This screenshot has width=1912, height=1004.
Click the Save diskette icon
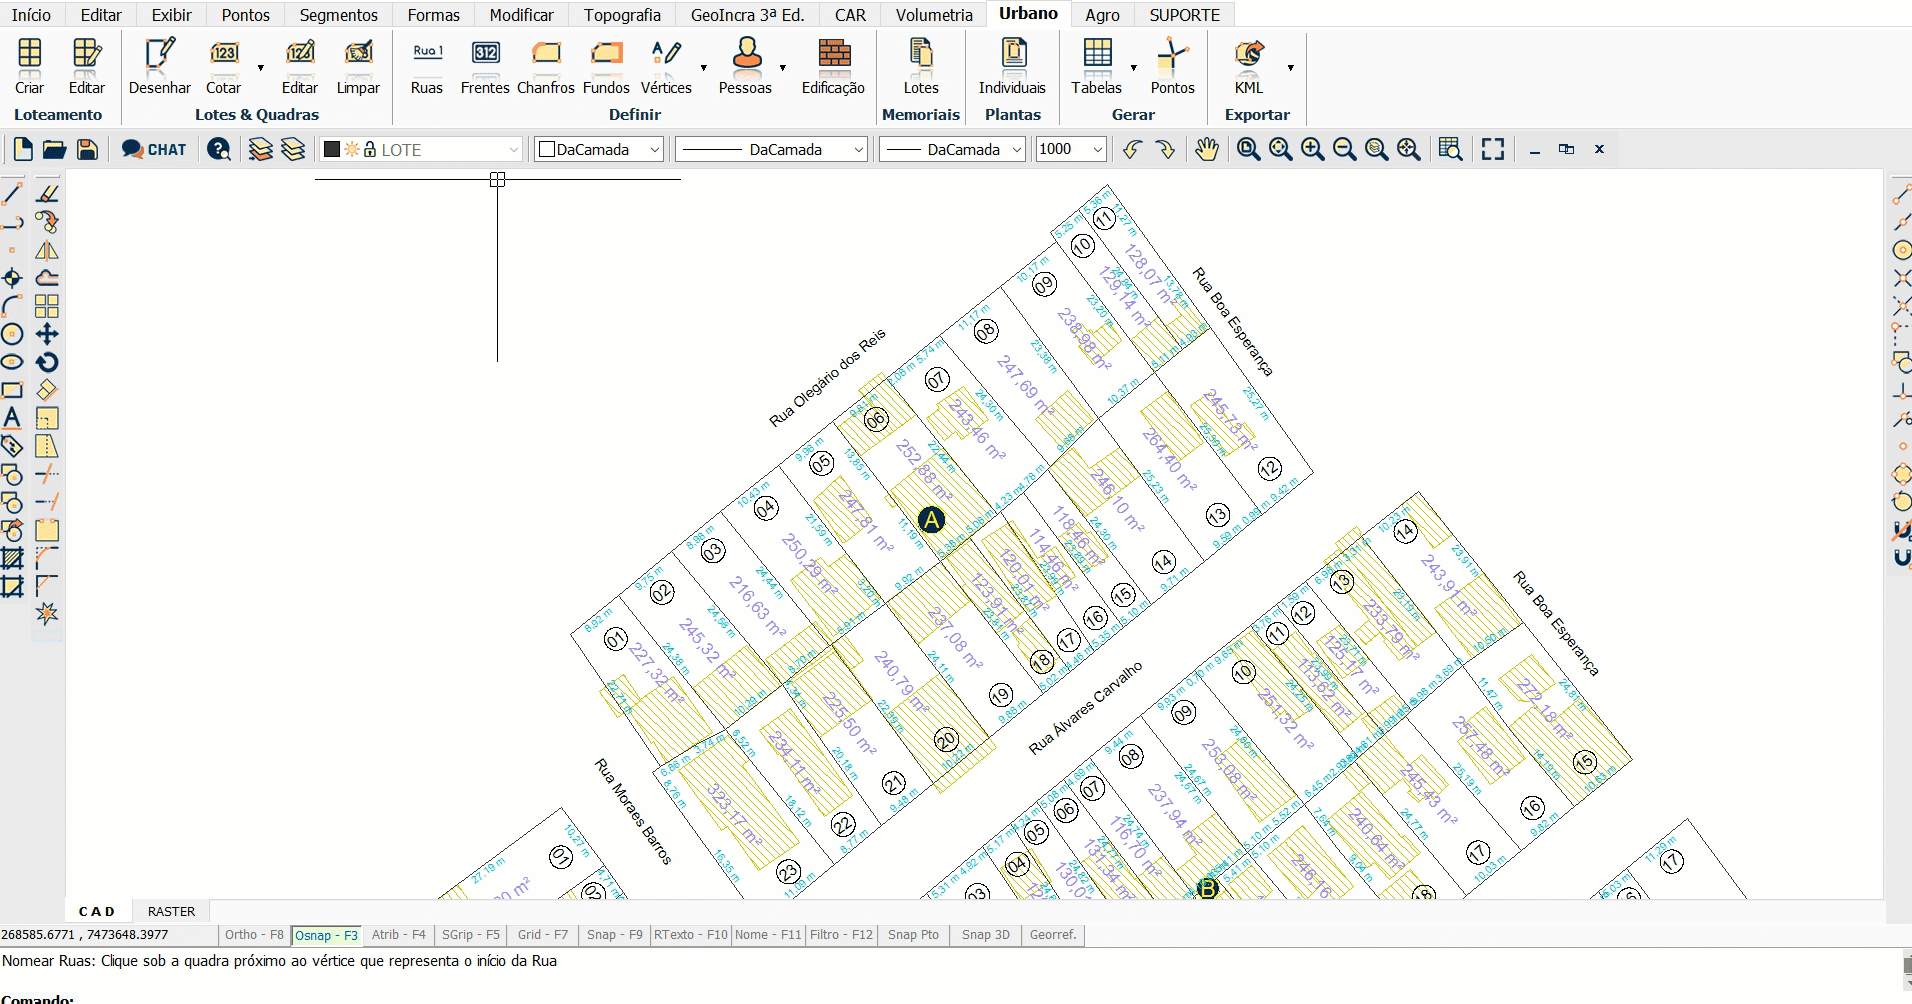88,149
